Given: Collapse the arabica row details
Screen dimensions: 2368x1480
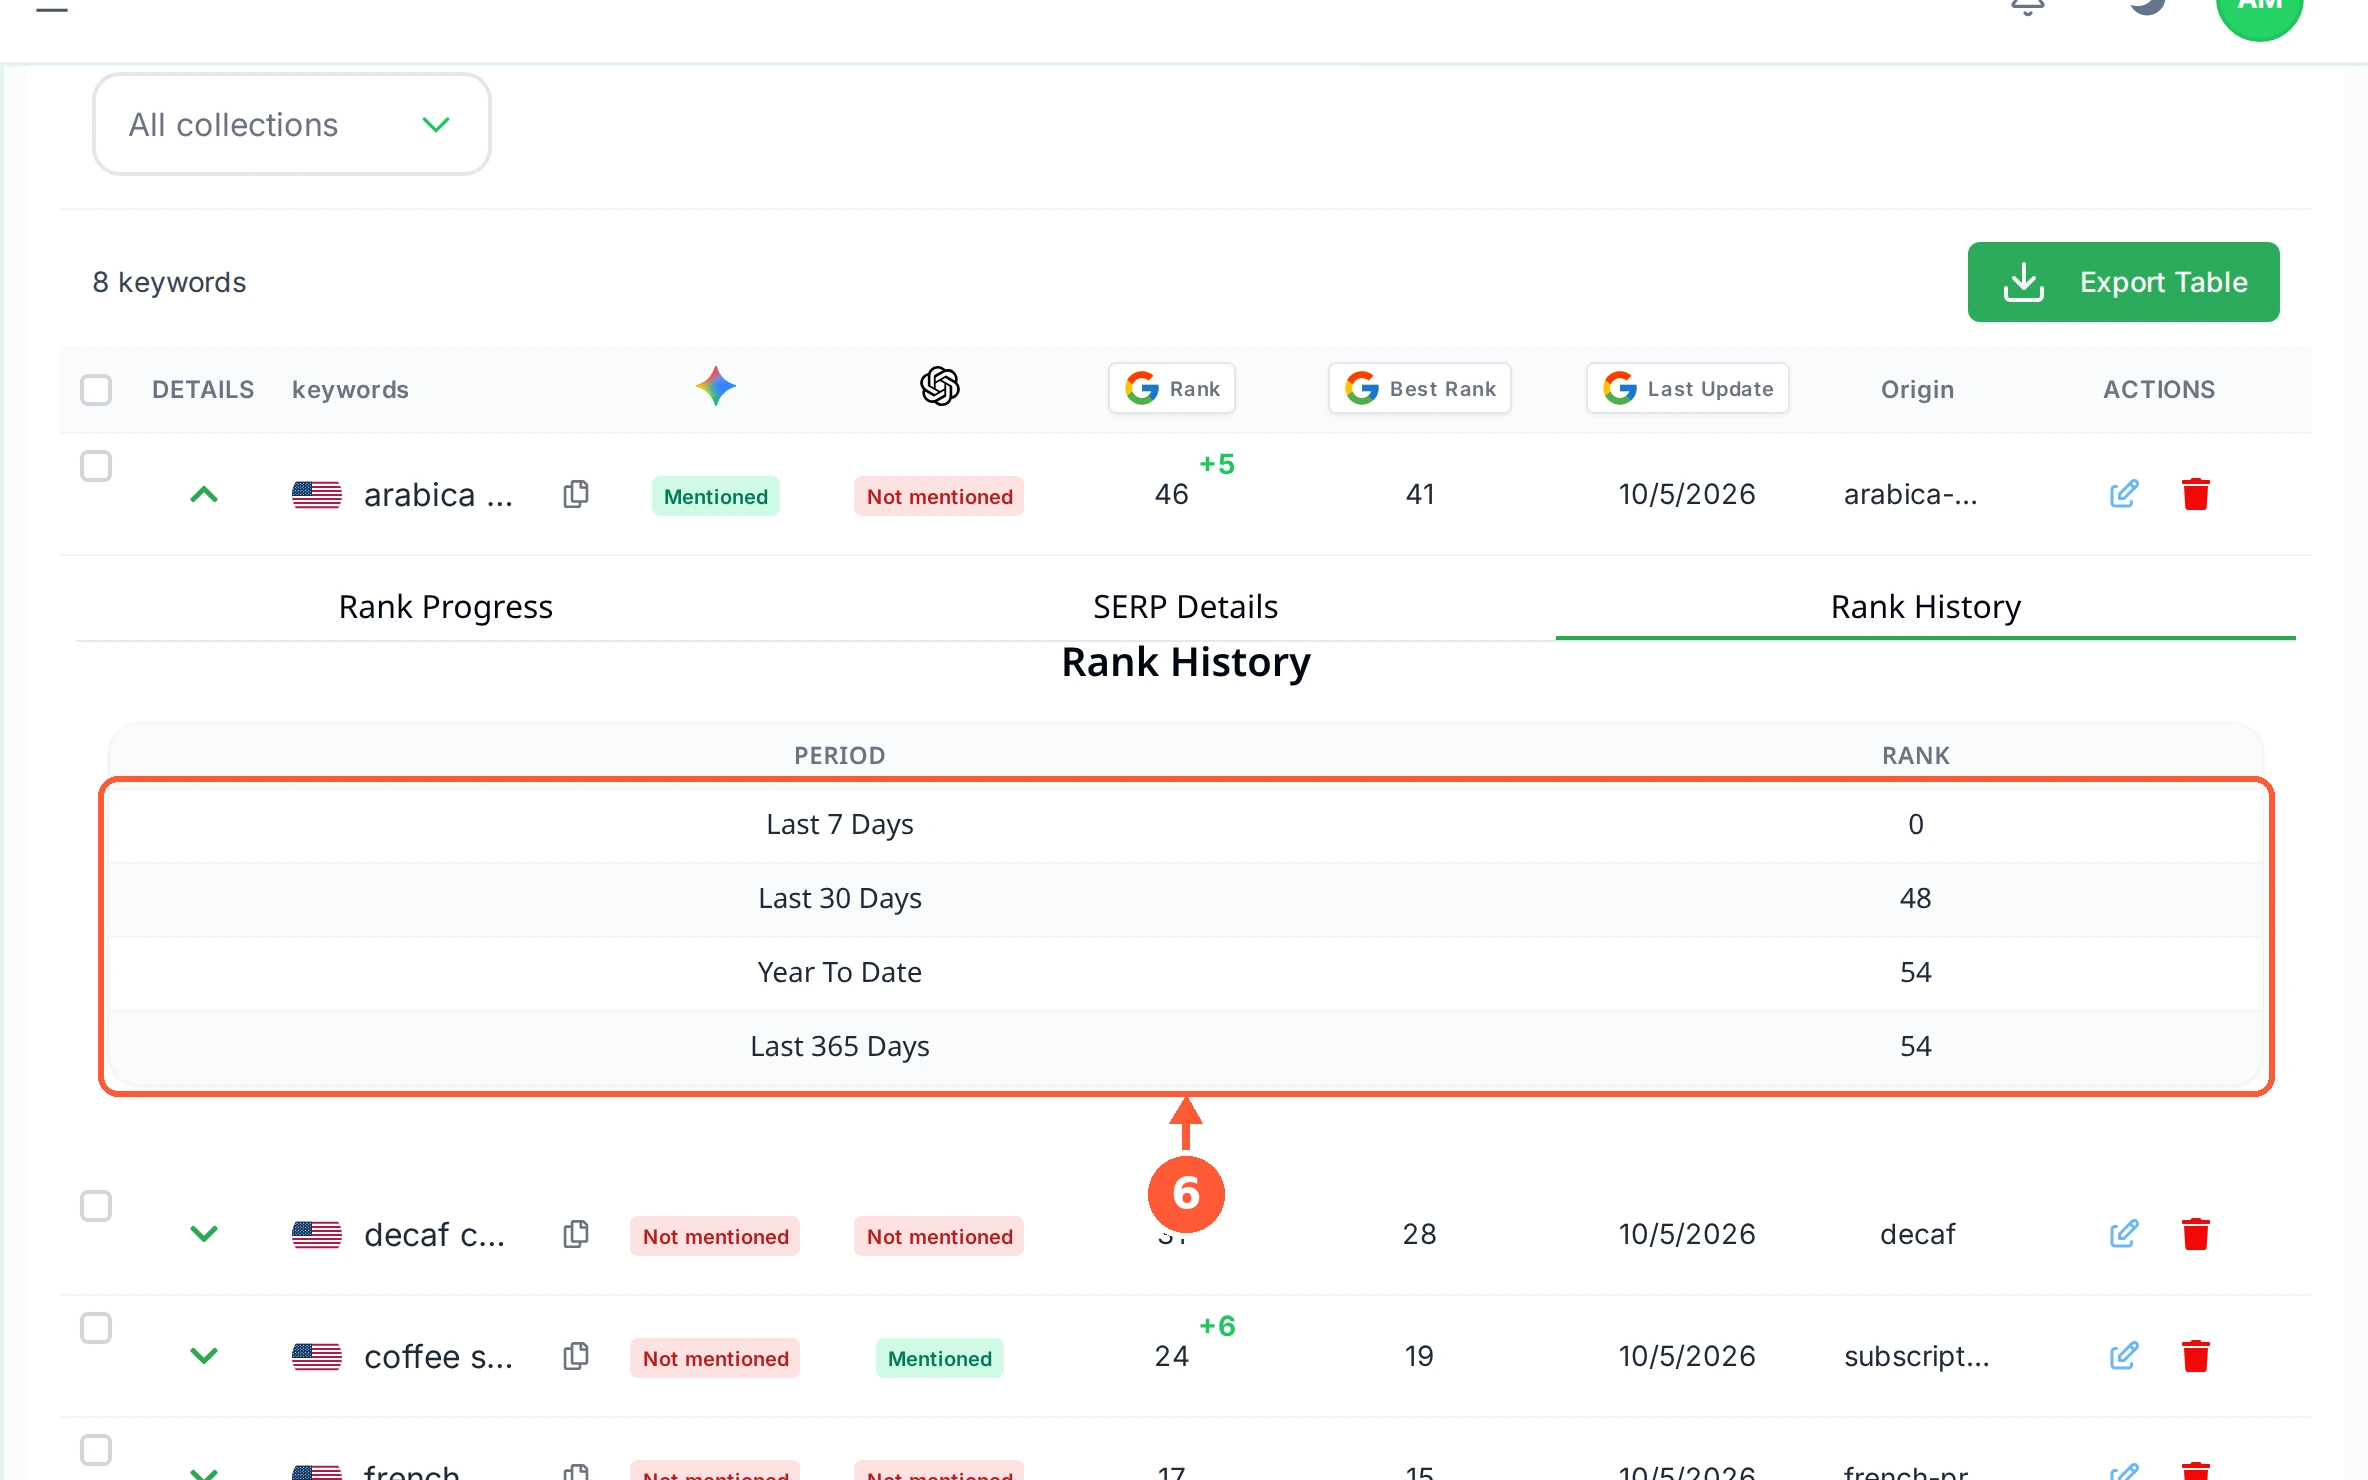Looking at the screenshot, I should pos(204,494).
